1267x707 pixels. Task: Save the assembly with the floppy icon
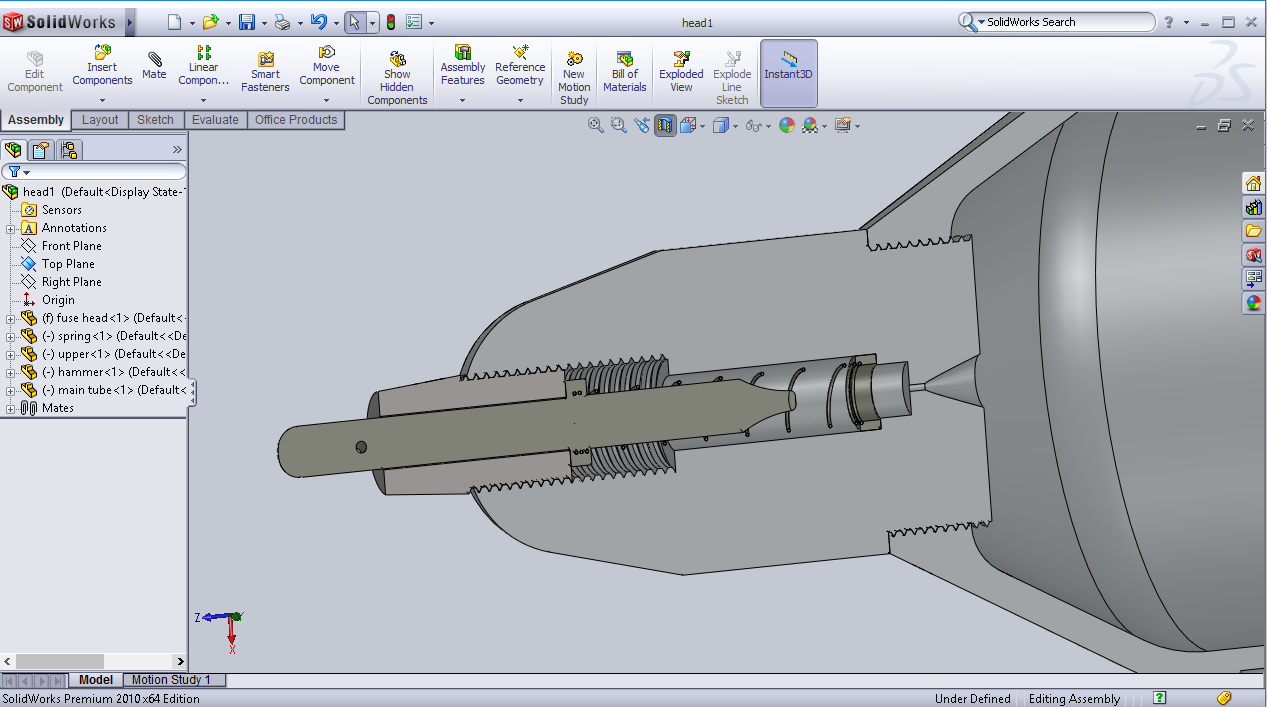(x=247, y=22)
